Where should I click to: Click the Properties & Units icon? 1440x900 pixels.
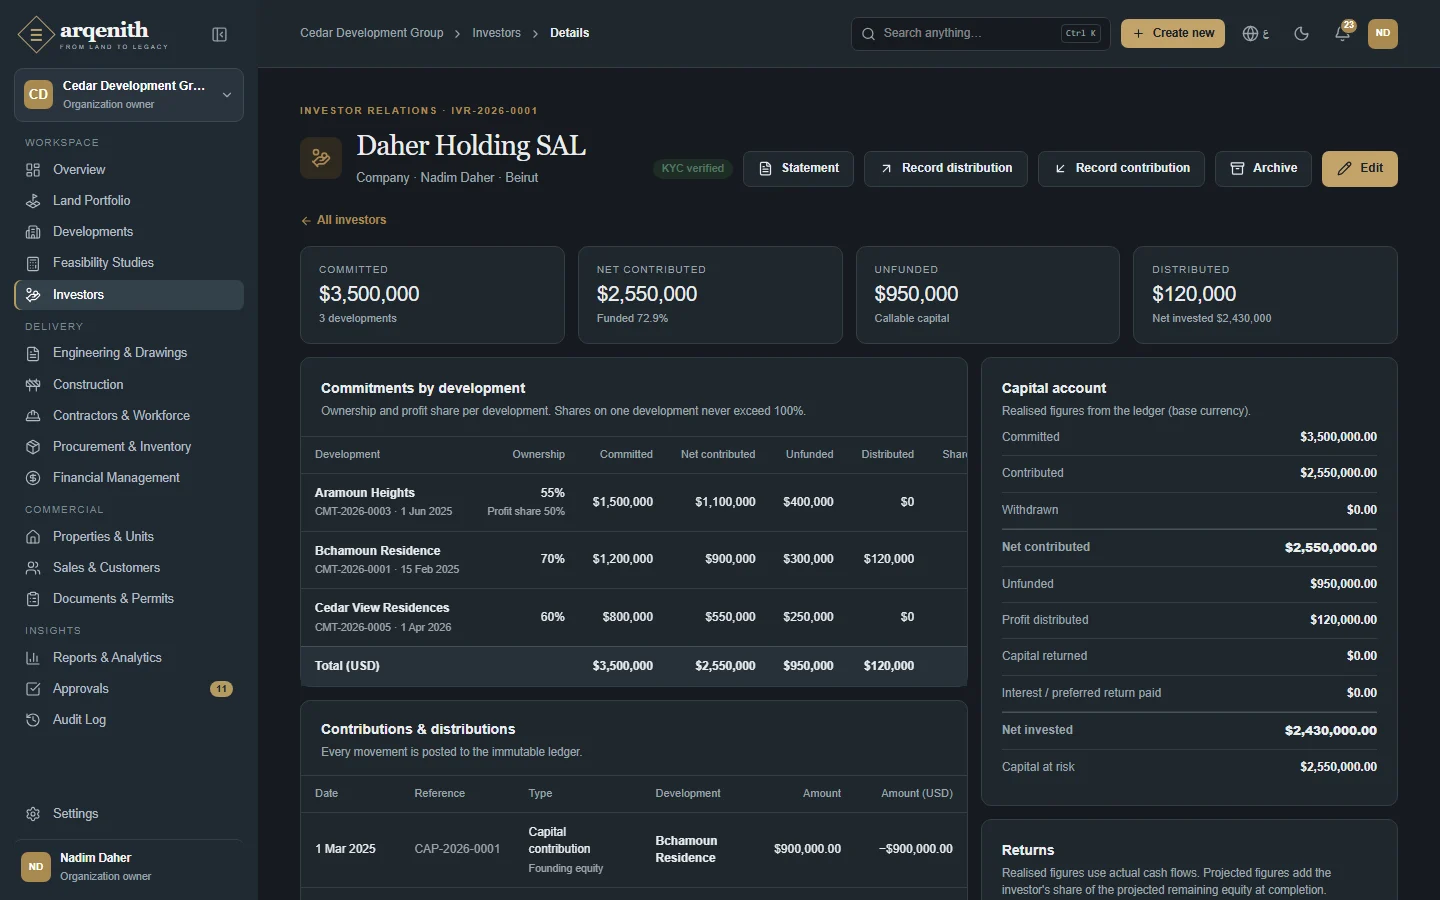tap(33, 537)
